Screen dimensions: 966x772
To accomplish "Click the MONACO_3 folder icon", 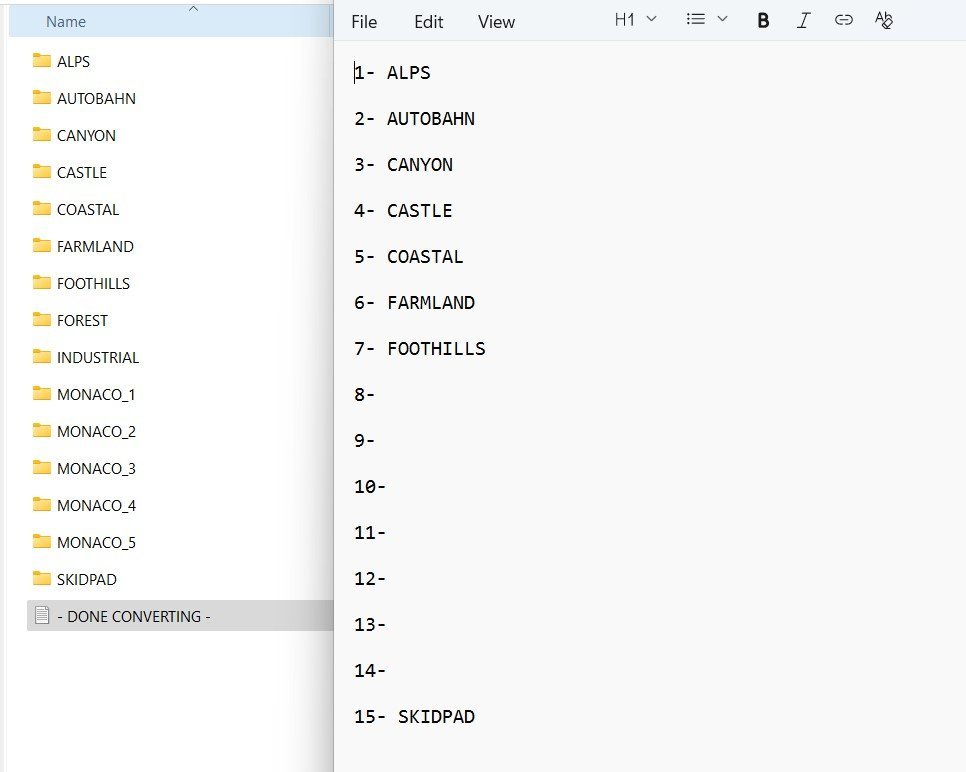I will click(42, 468).
